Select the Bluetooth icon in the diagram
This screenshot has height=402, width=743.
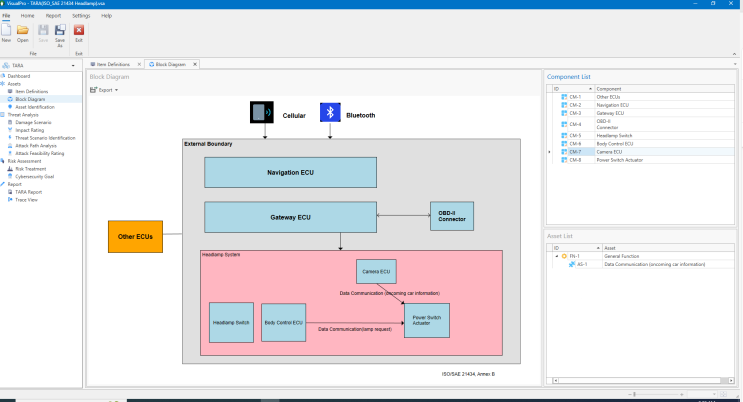tap(330, 113)
